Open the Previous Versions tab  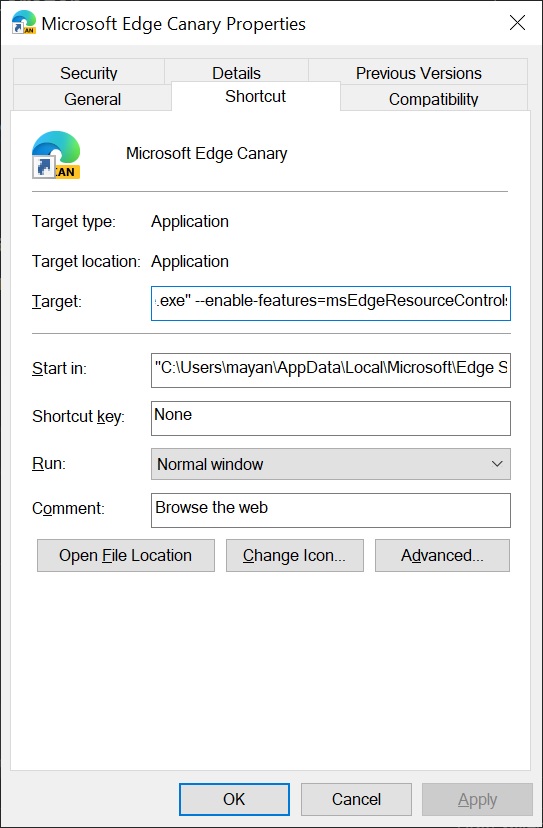tap(418, 73)
